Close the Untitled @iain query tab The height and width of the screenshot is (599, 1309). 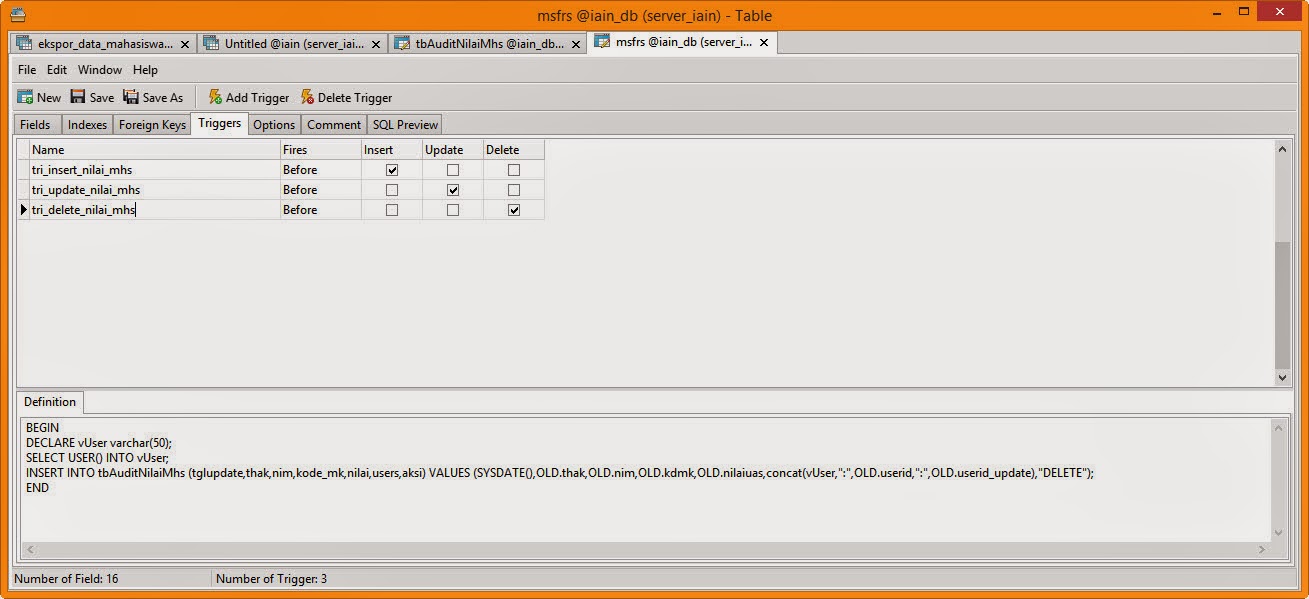pyautogui.click(x=376, y=43)
